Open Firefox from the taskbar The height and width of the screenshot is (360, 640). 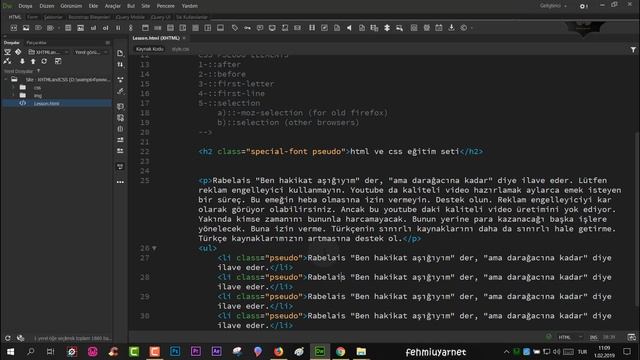pos(278,351)
